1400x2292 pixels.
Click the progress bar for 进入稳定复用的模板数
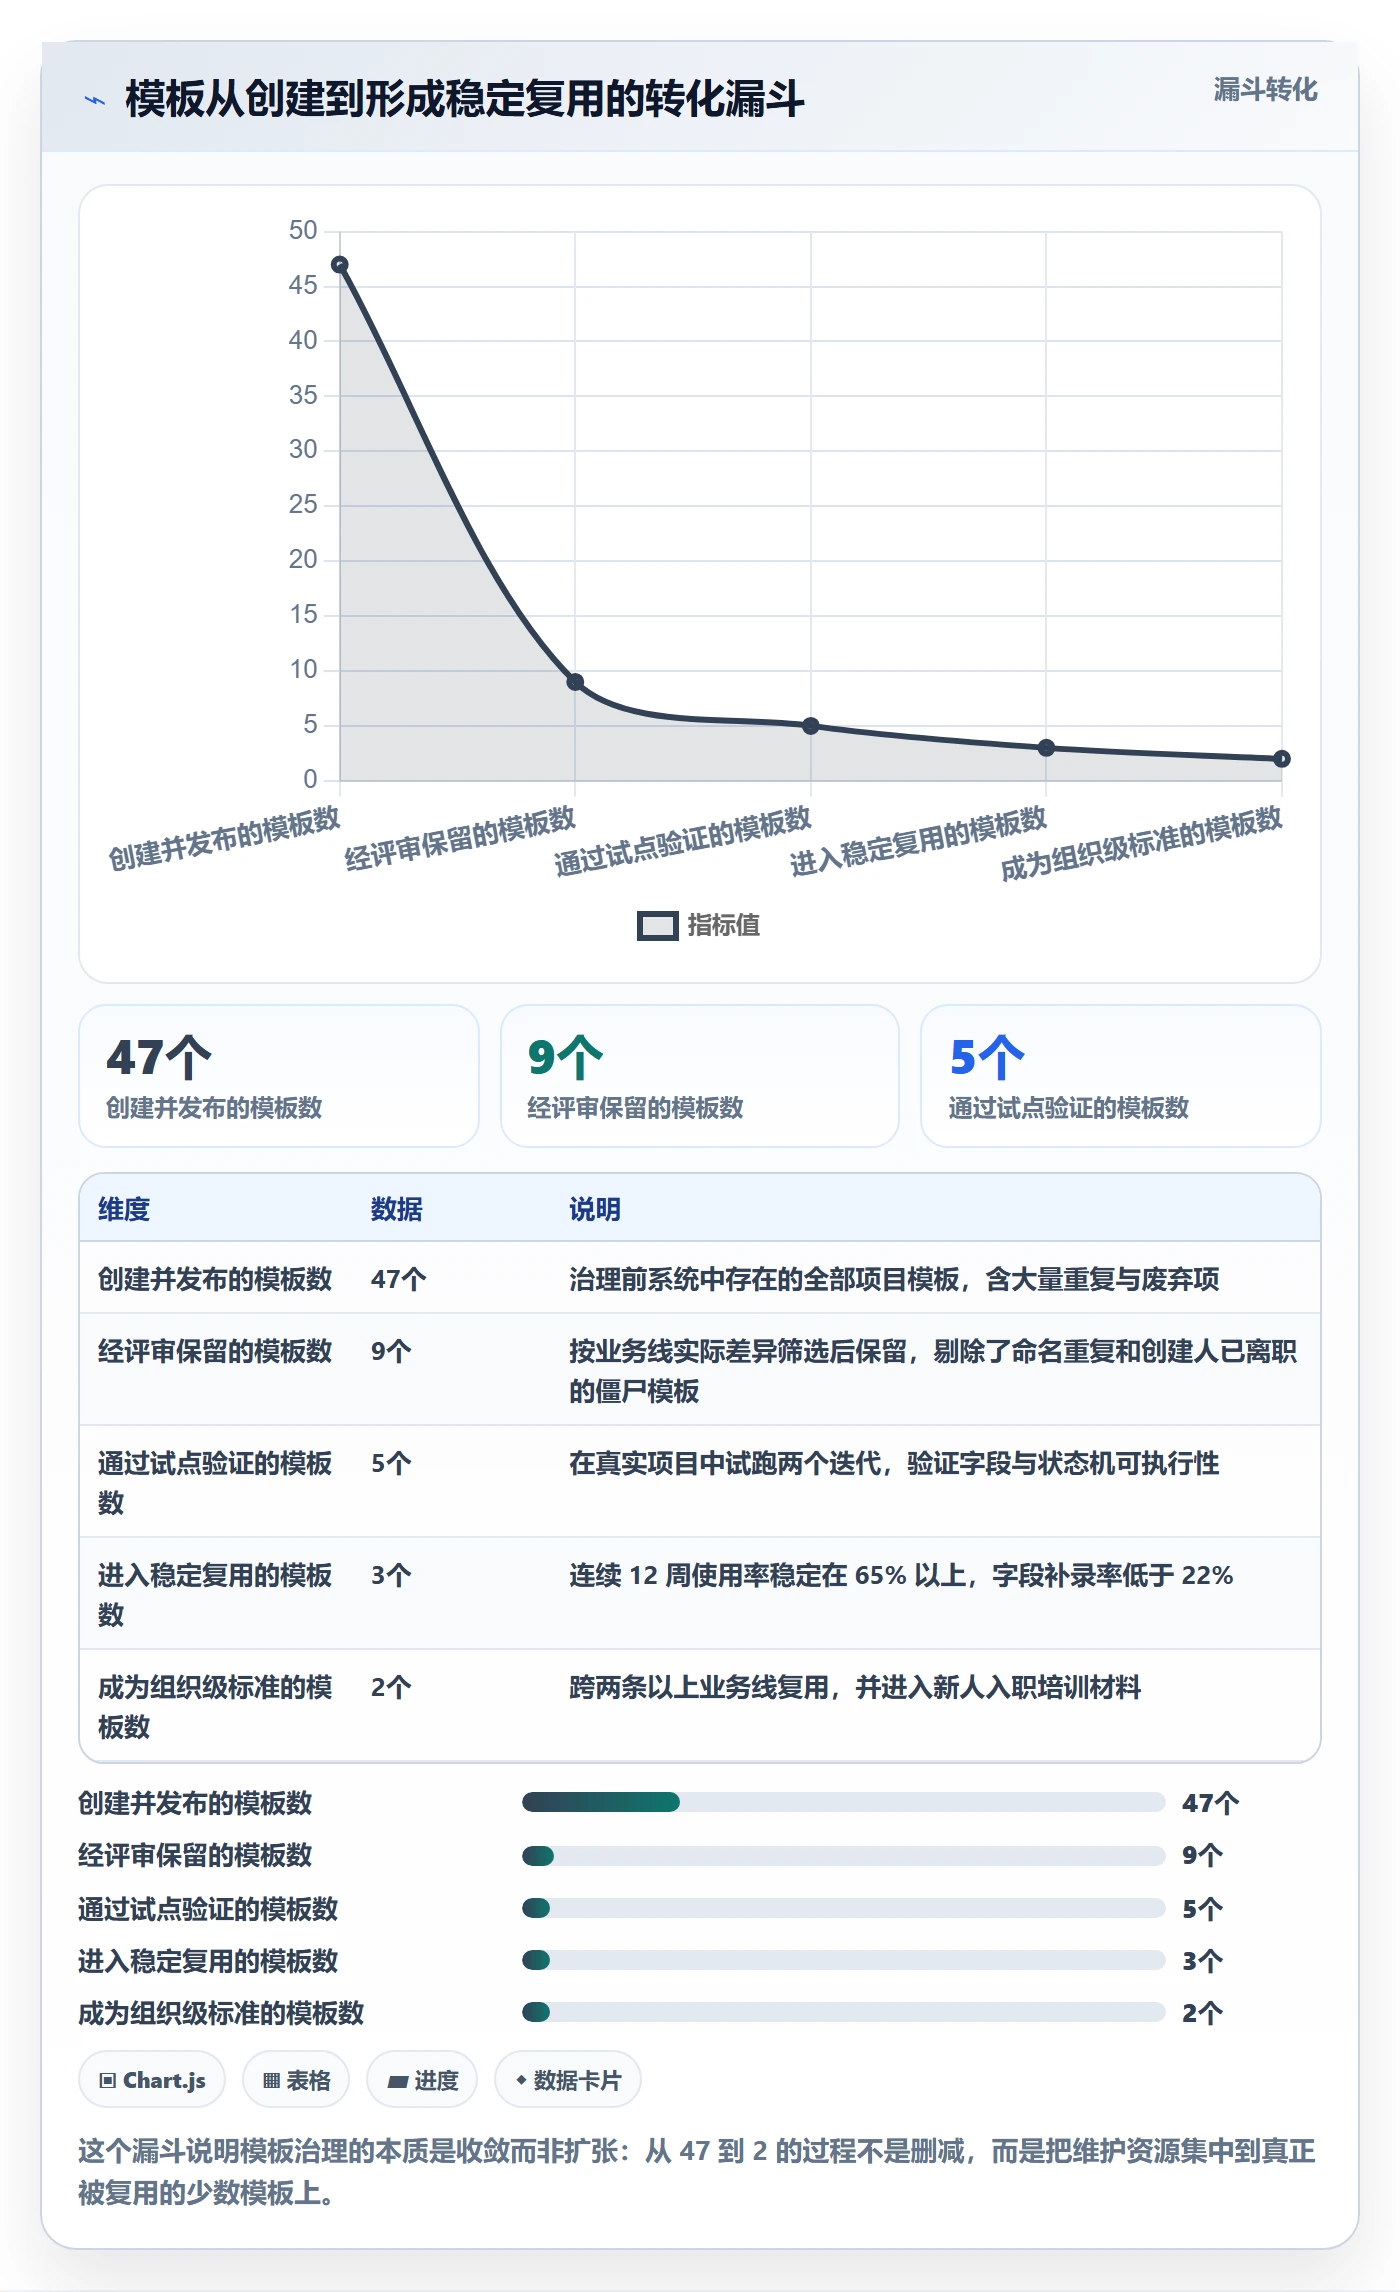pos(843,1960)
